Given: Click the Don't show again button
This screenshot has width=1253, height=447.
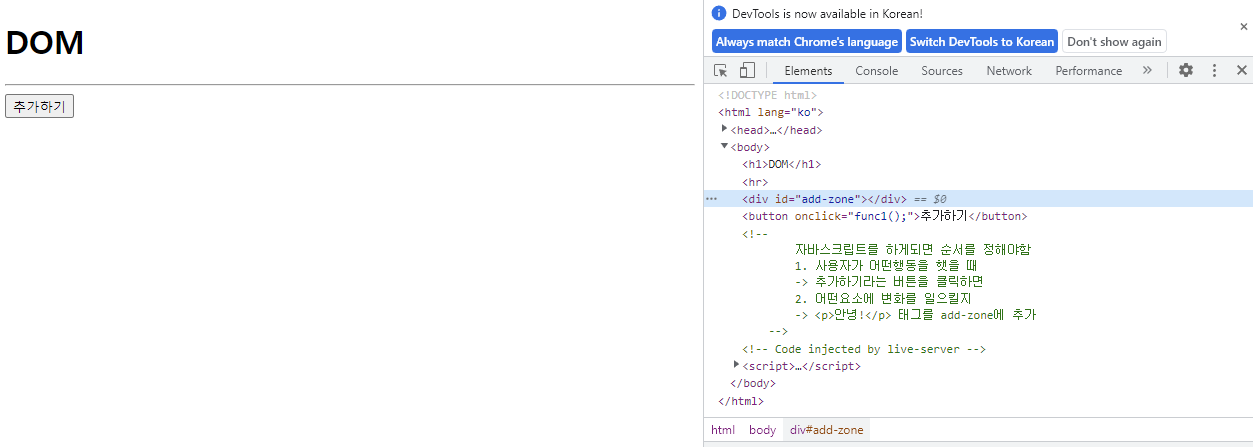Looking at the screenshot, I should 1114,42.
